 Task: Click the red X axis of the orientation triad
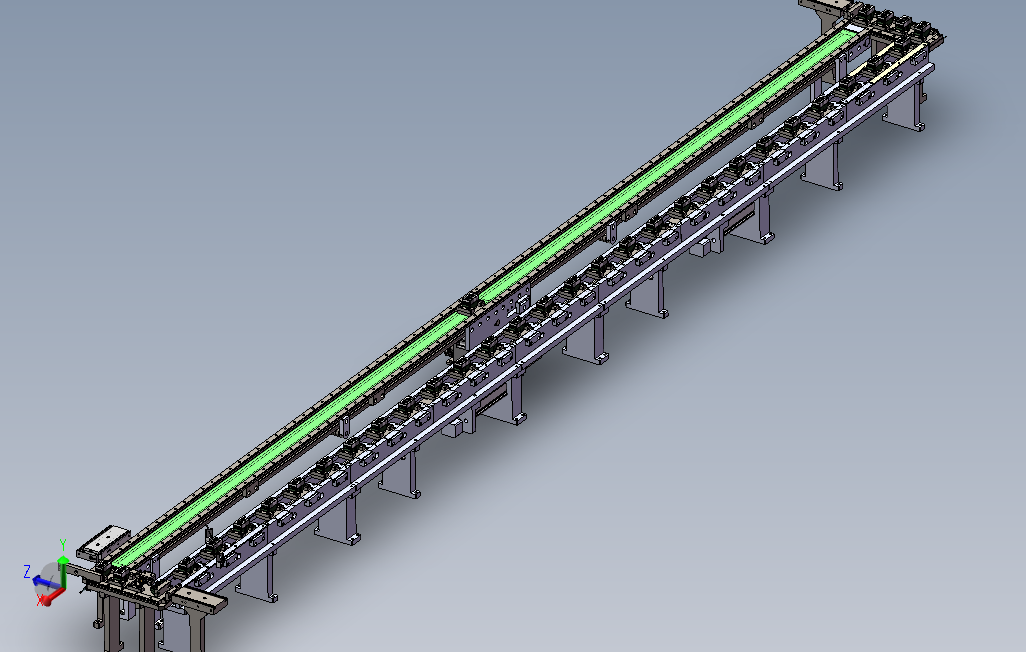pyautogui.click(x=52, y=597)
